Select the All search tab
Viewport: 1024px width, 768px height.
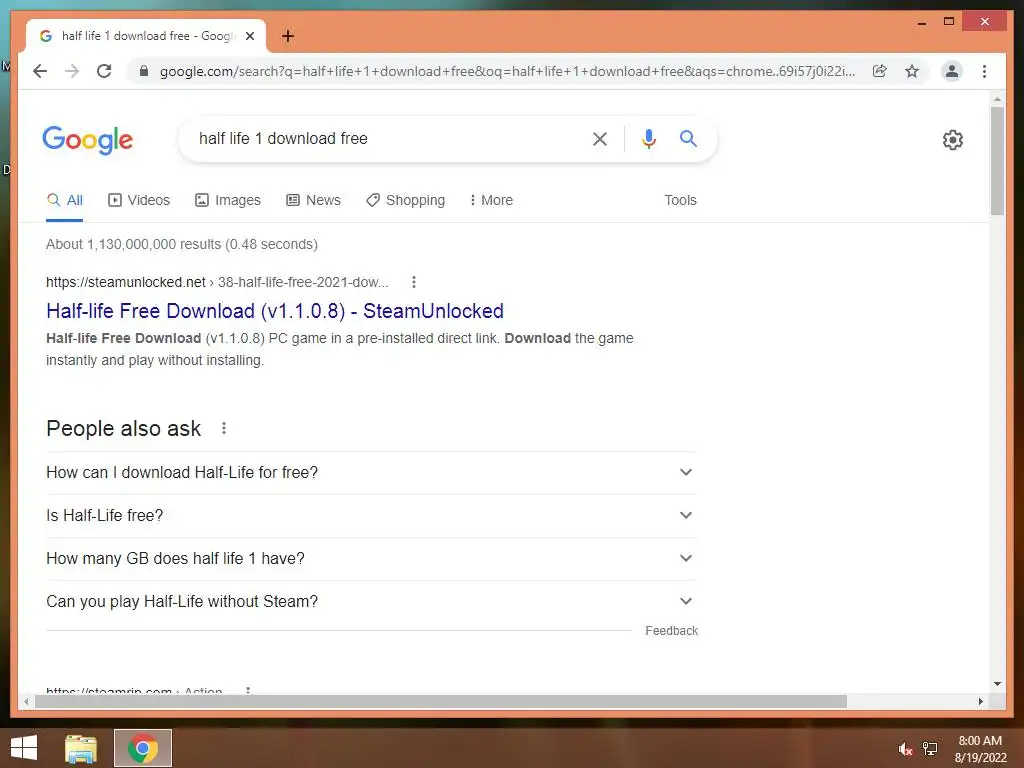65,200
